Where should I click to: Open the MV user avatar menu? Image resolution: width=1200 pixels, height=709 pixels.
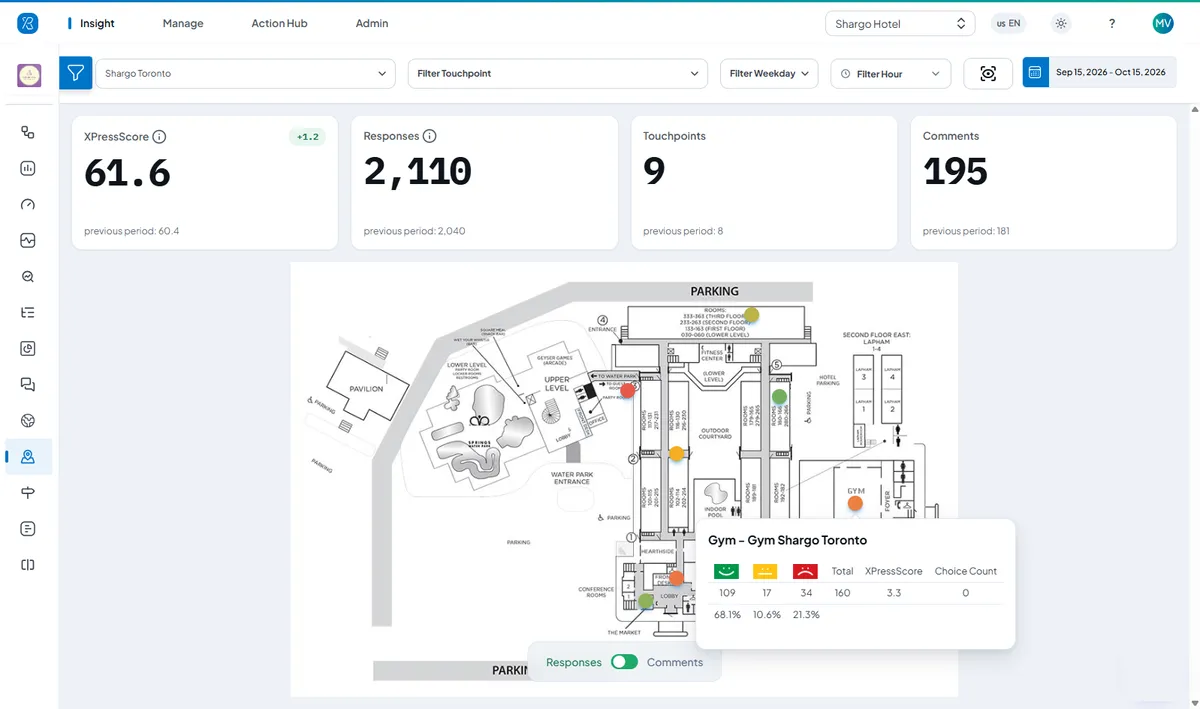tap(1163, 23)
